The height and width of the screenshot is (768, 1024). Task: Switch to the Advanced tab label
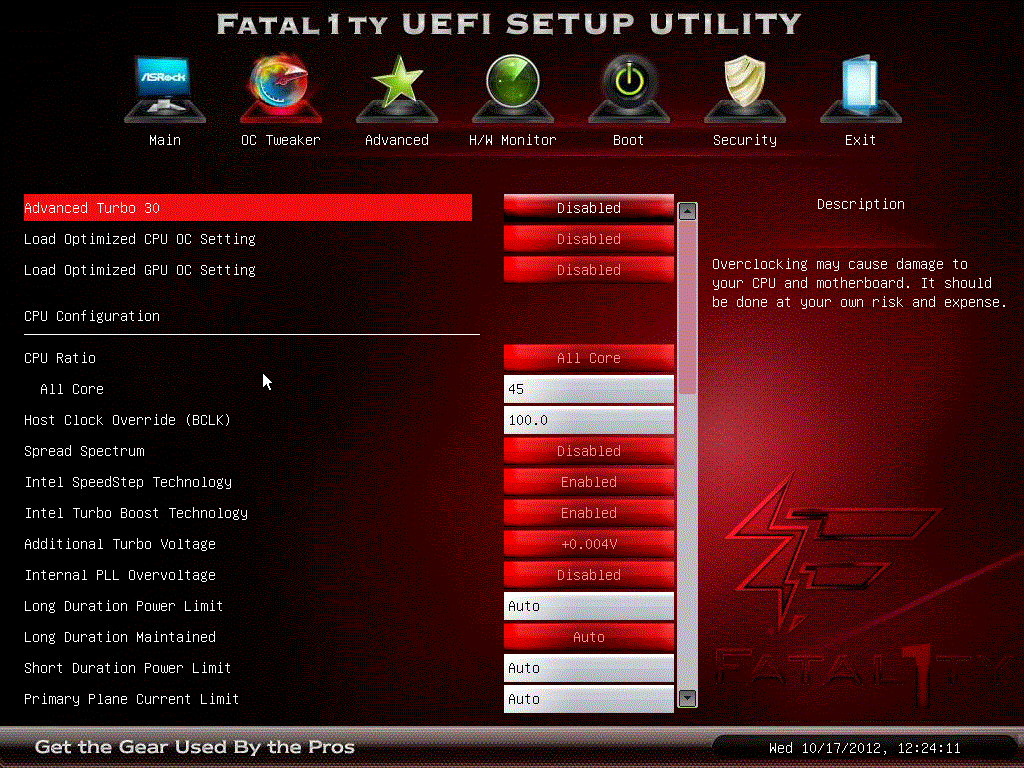click(x=396, y=140)
